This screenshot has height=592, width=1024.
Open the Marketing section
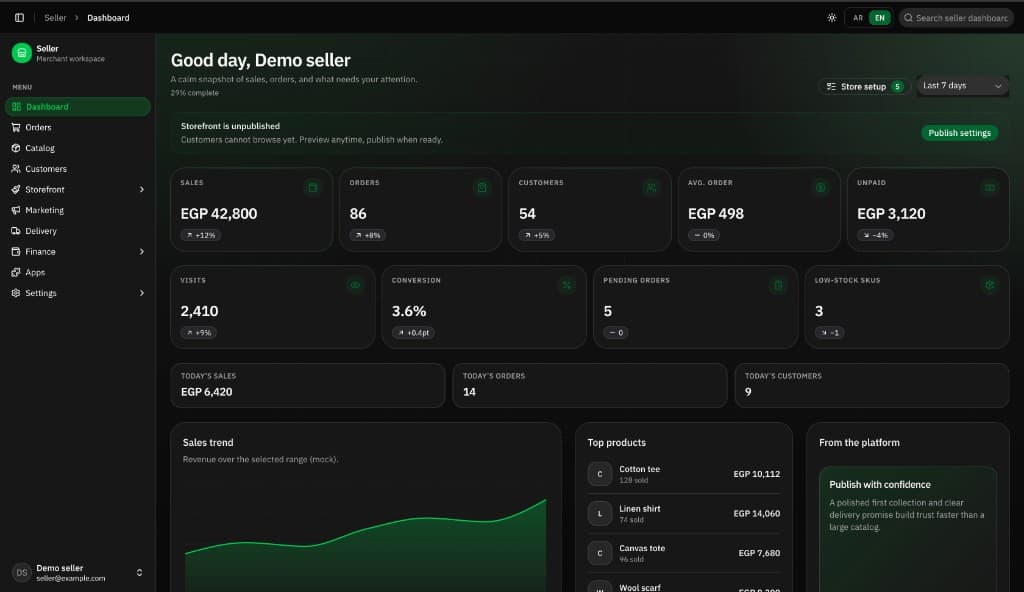coord(78,210)
